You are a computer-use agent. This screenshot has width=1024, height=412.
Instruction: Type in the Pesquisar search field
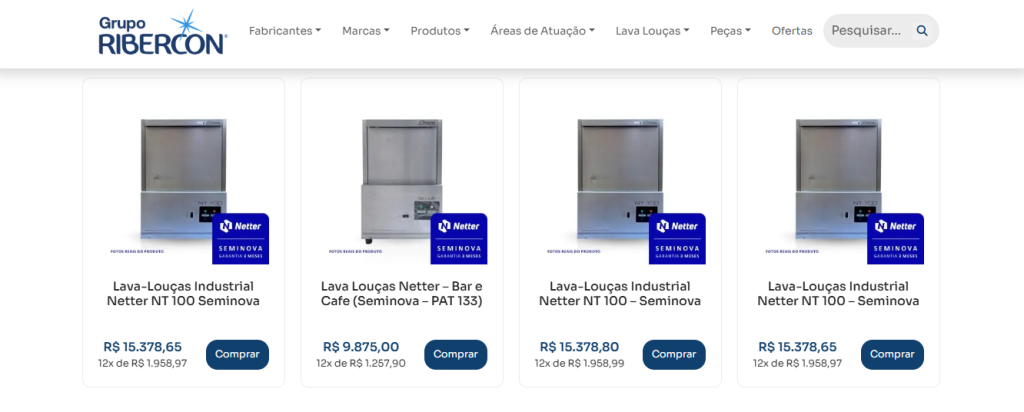(866, 31)
